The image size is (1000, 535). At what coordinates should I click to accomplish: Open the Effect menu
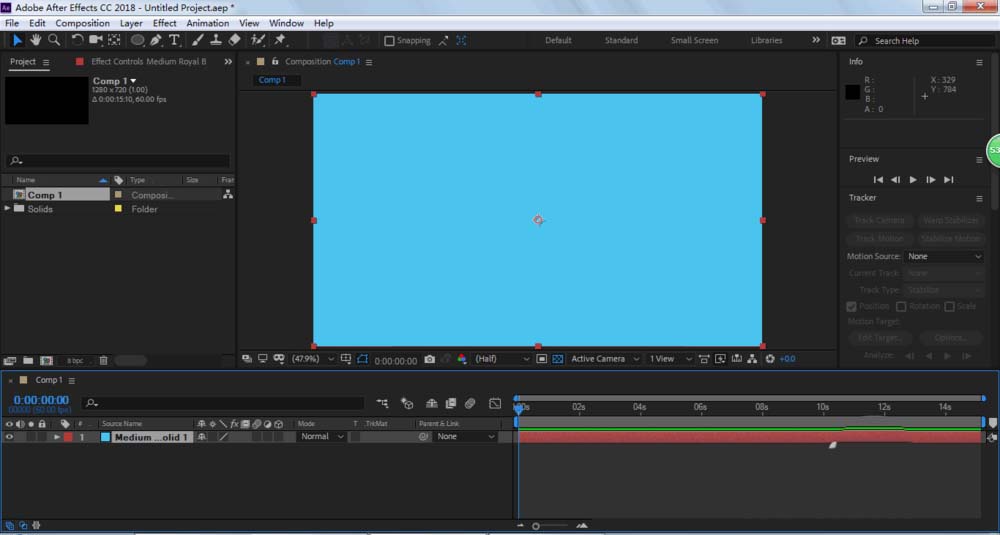tap(165, 23)
